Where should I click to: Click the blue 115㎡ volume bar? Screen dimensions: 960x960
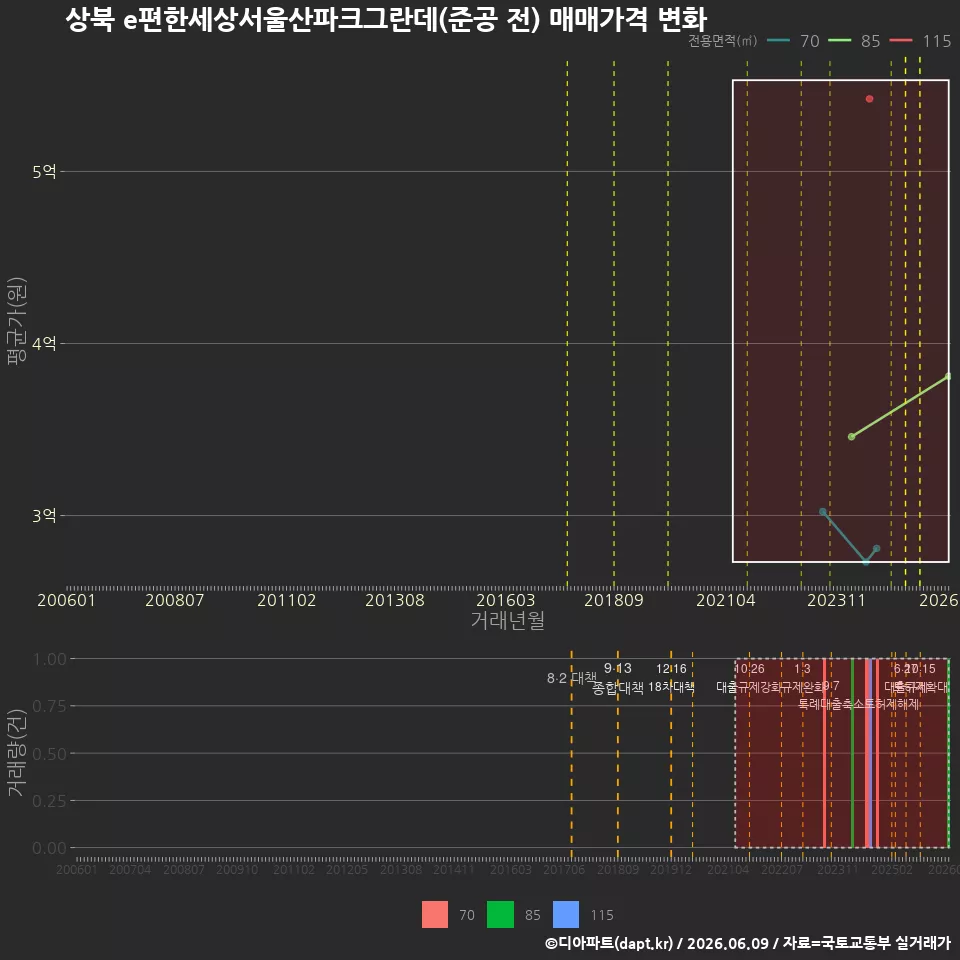tap(869, 753)
